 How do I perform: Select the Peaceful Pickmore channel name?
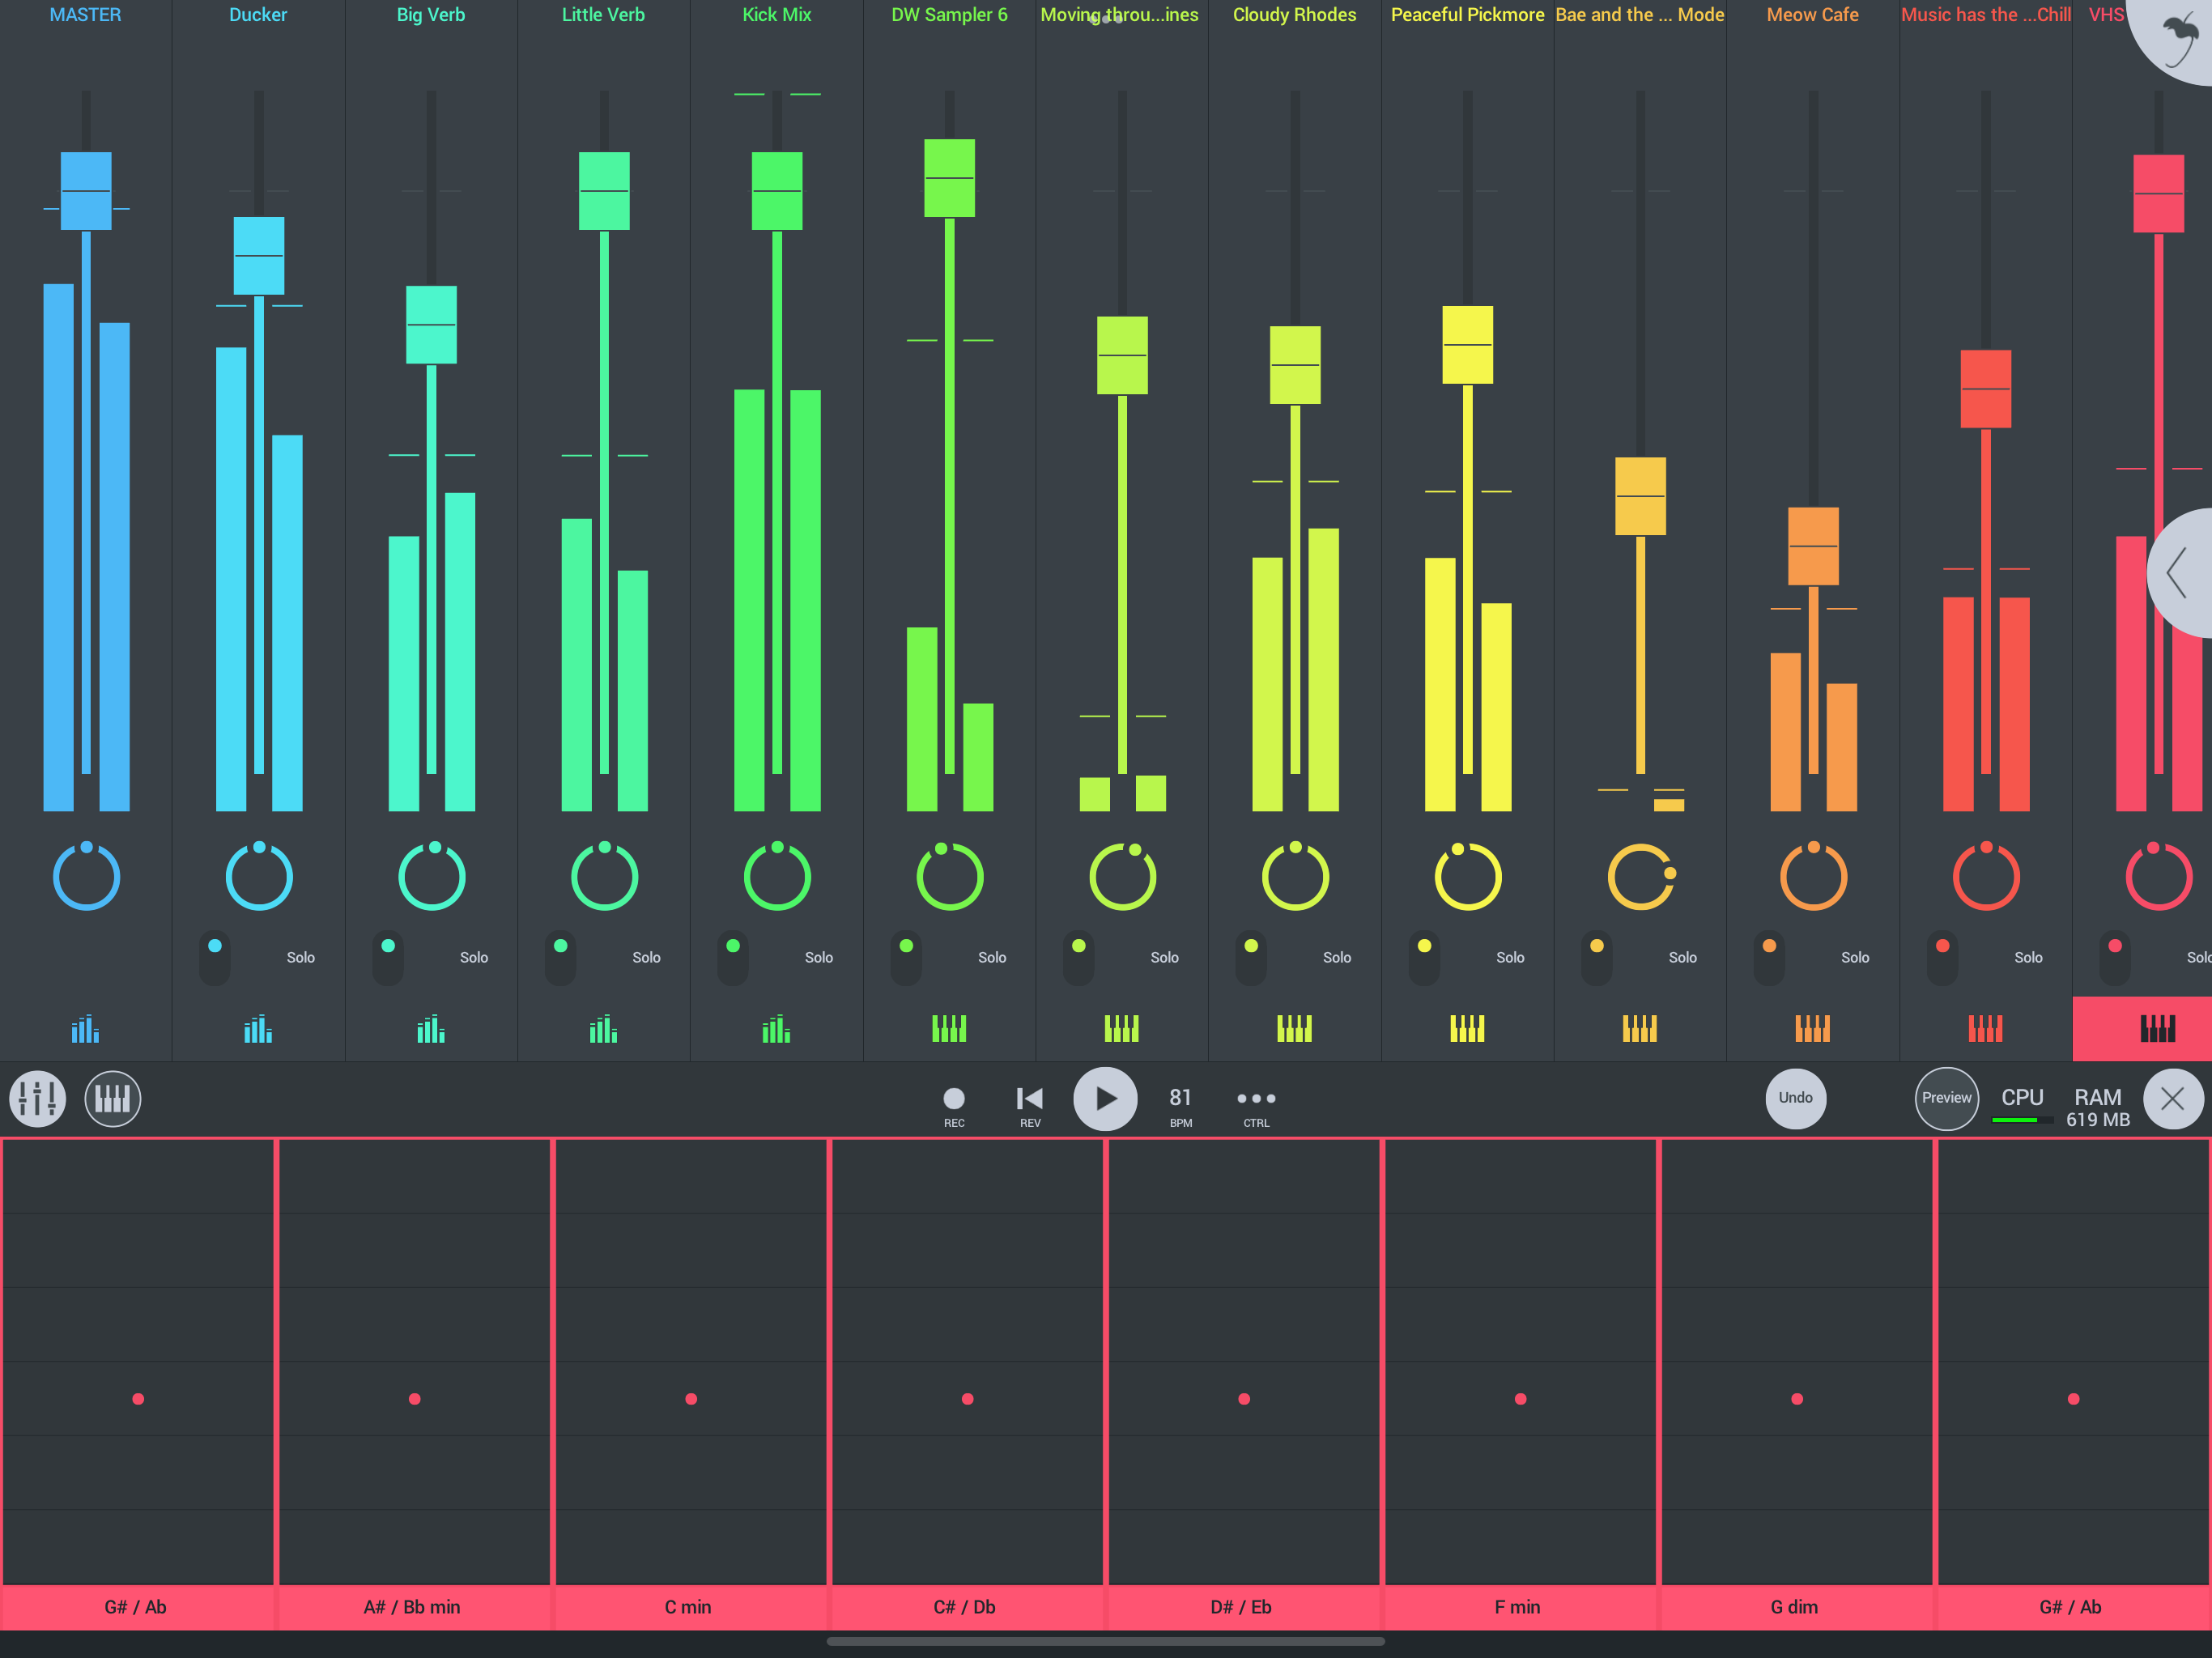pos(1467,15)
